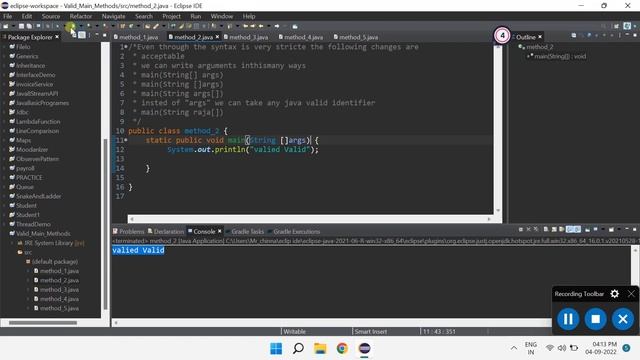
Task: Click the green Run button in toolbar
Action: [x=72, y=26]
